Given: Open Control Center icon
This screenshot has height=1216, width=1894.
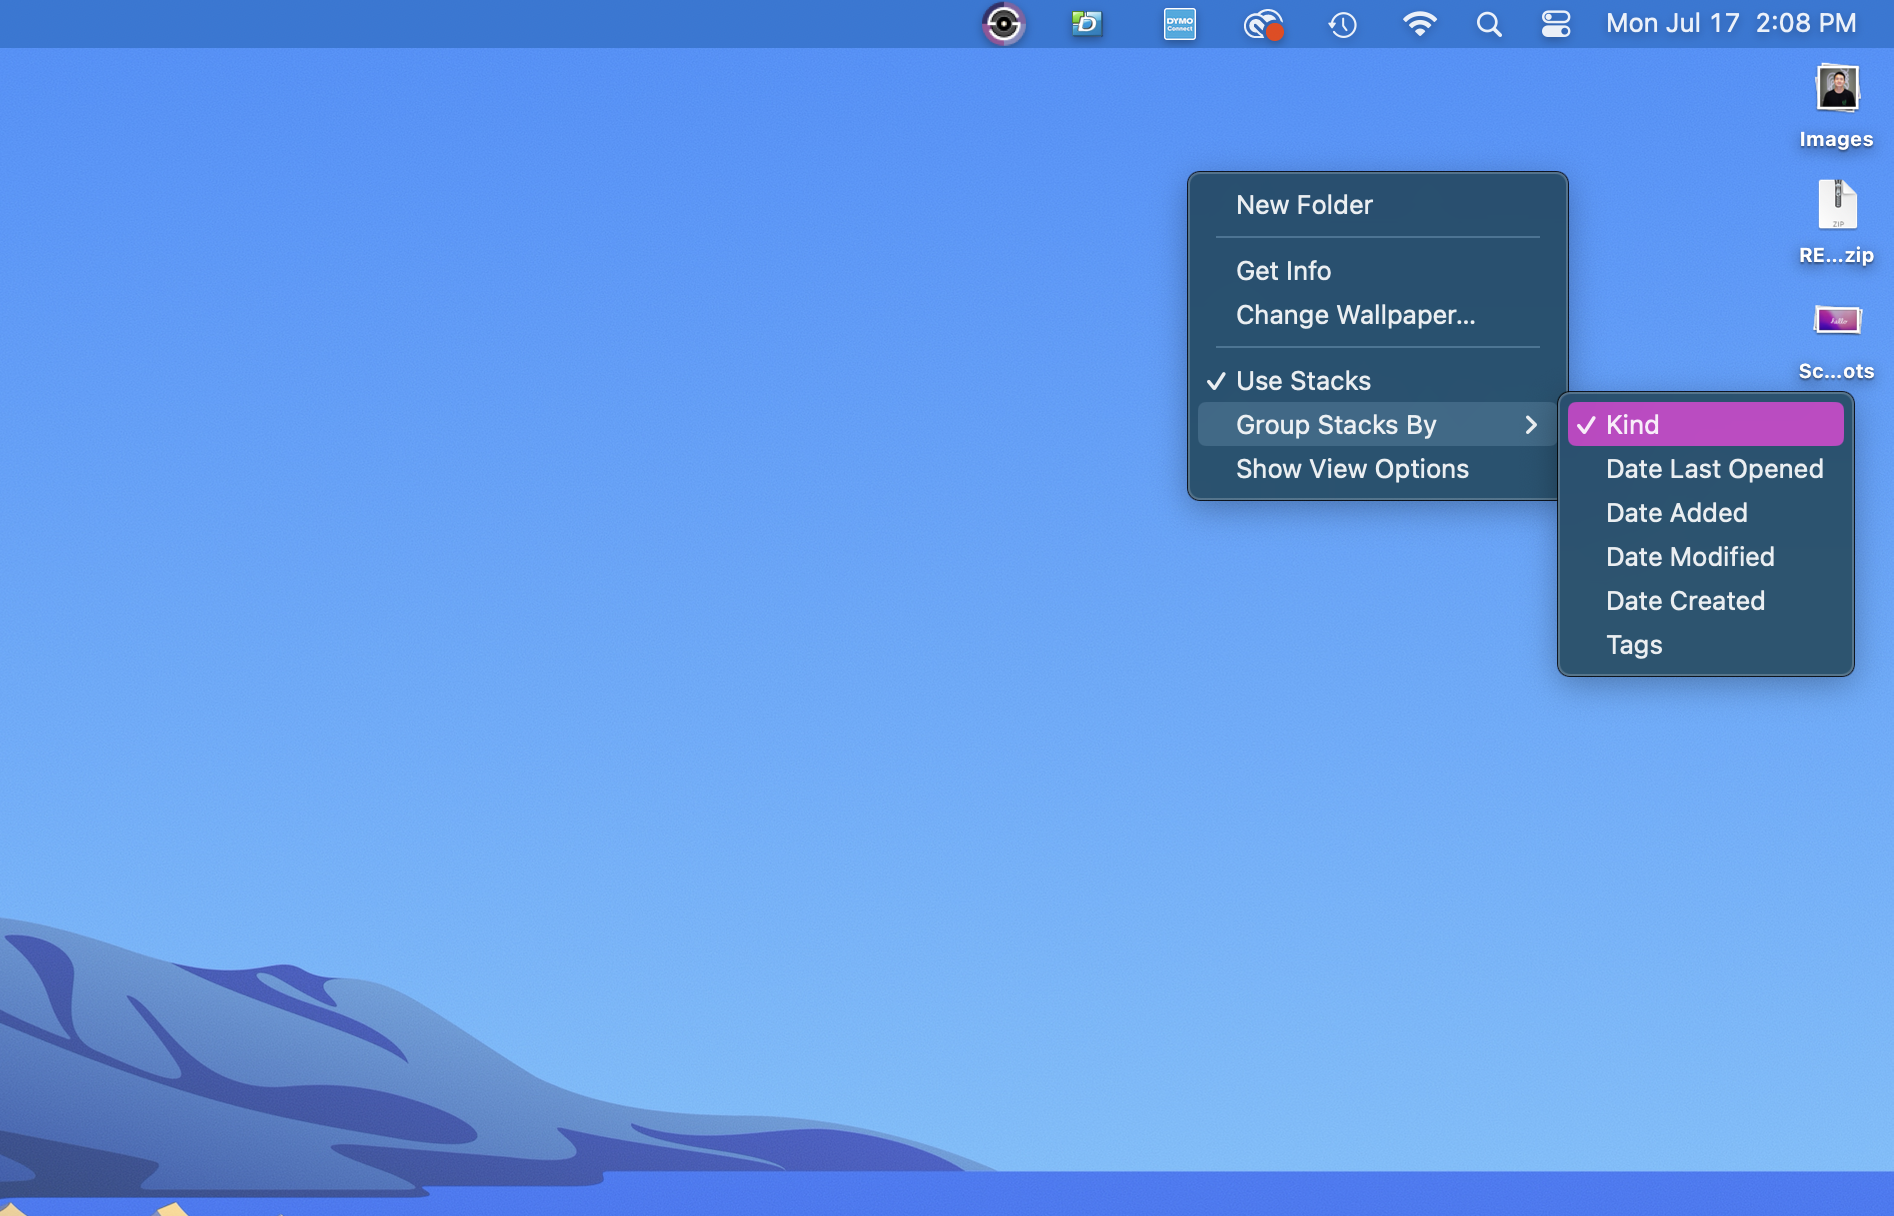Looking at the screenshot, I should point(1556,24).
